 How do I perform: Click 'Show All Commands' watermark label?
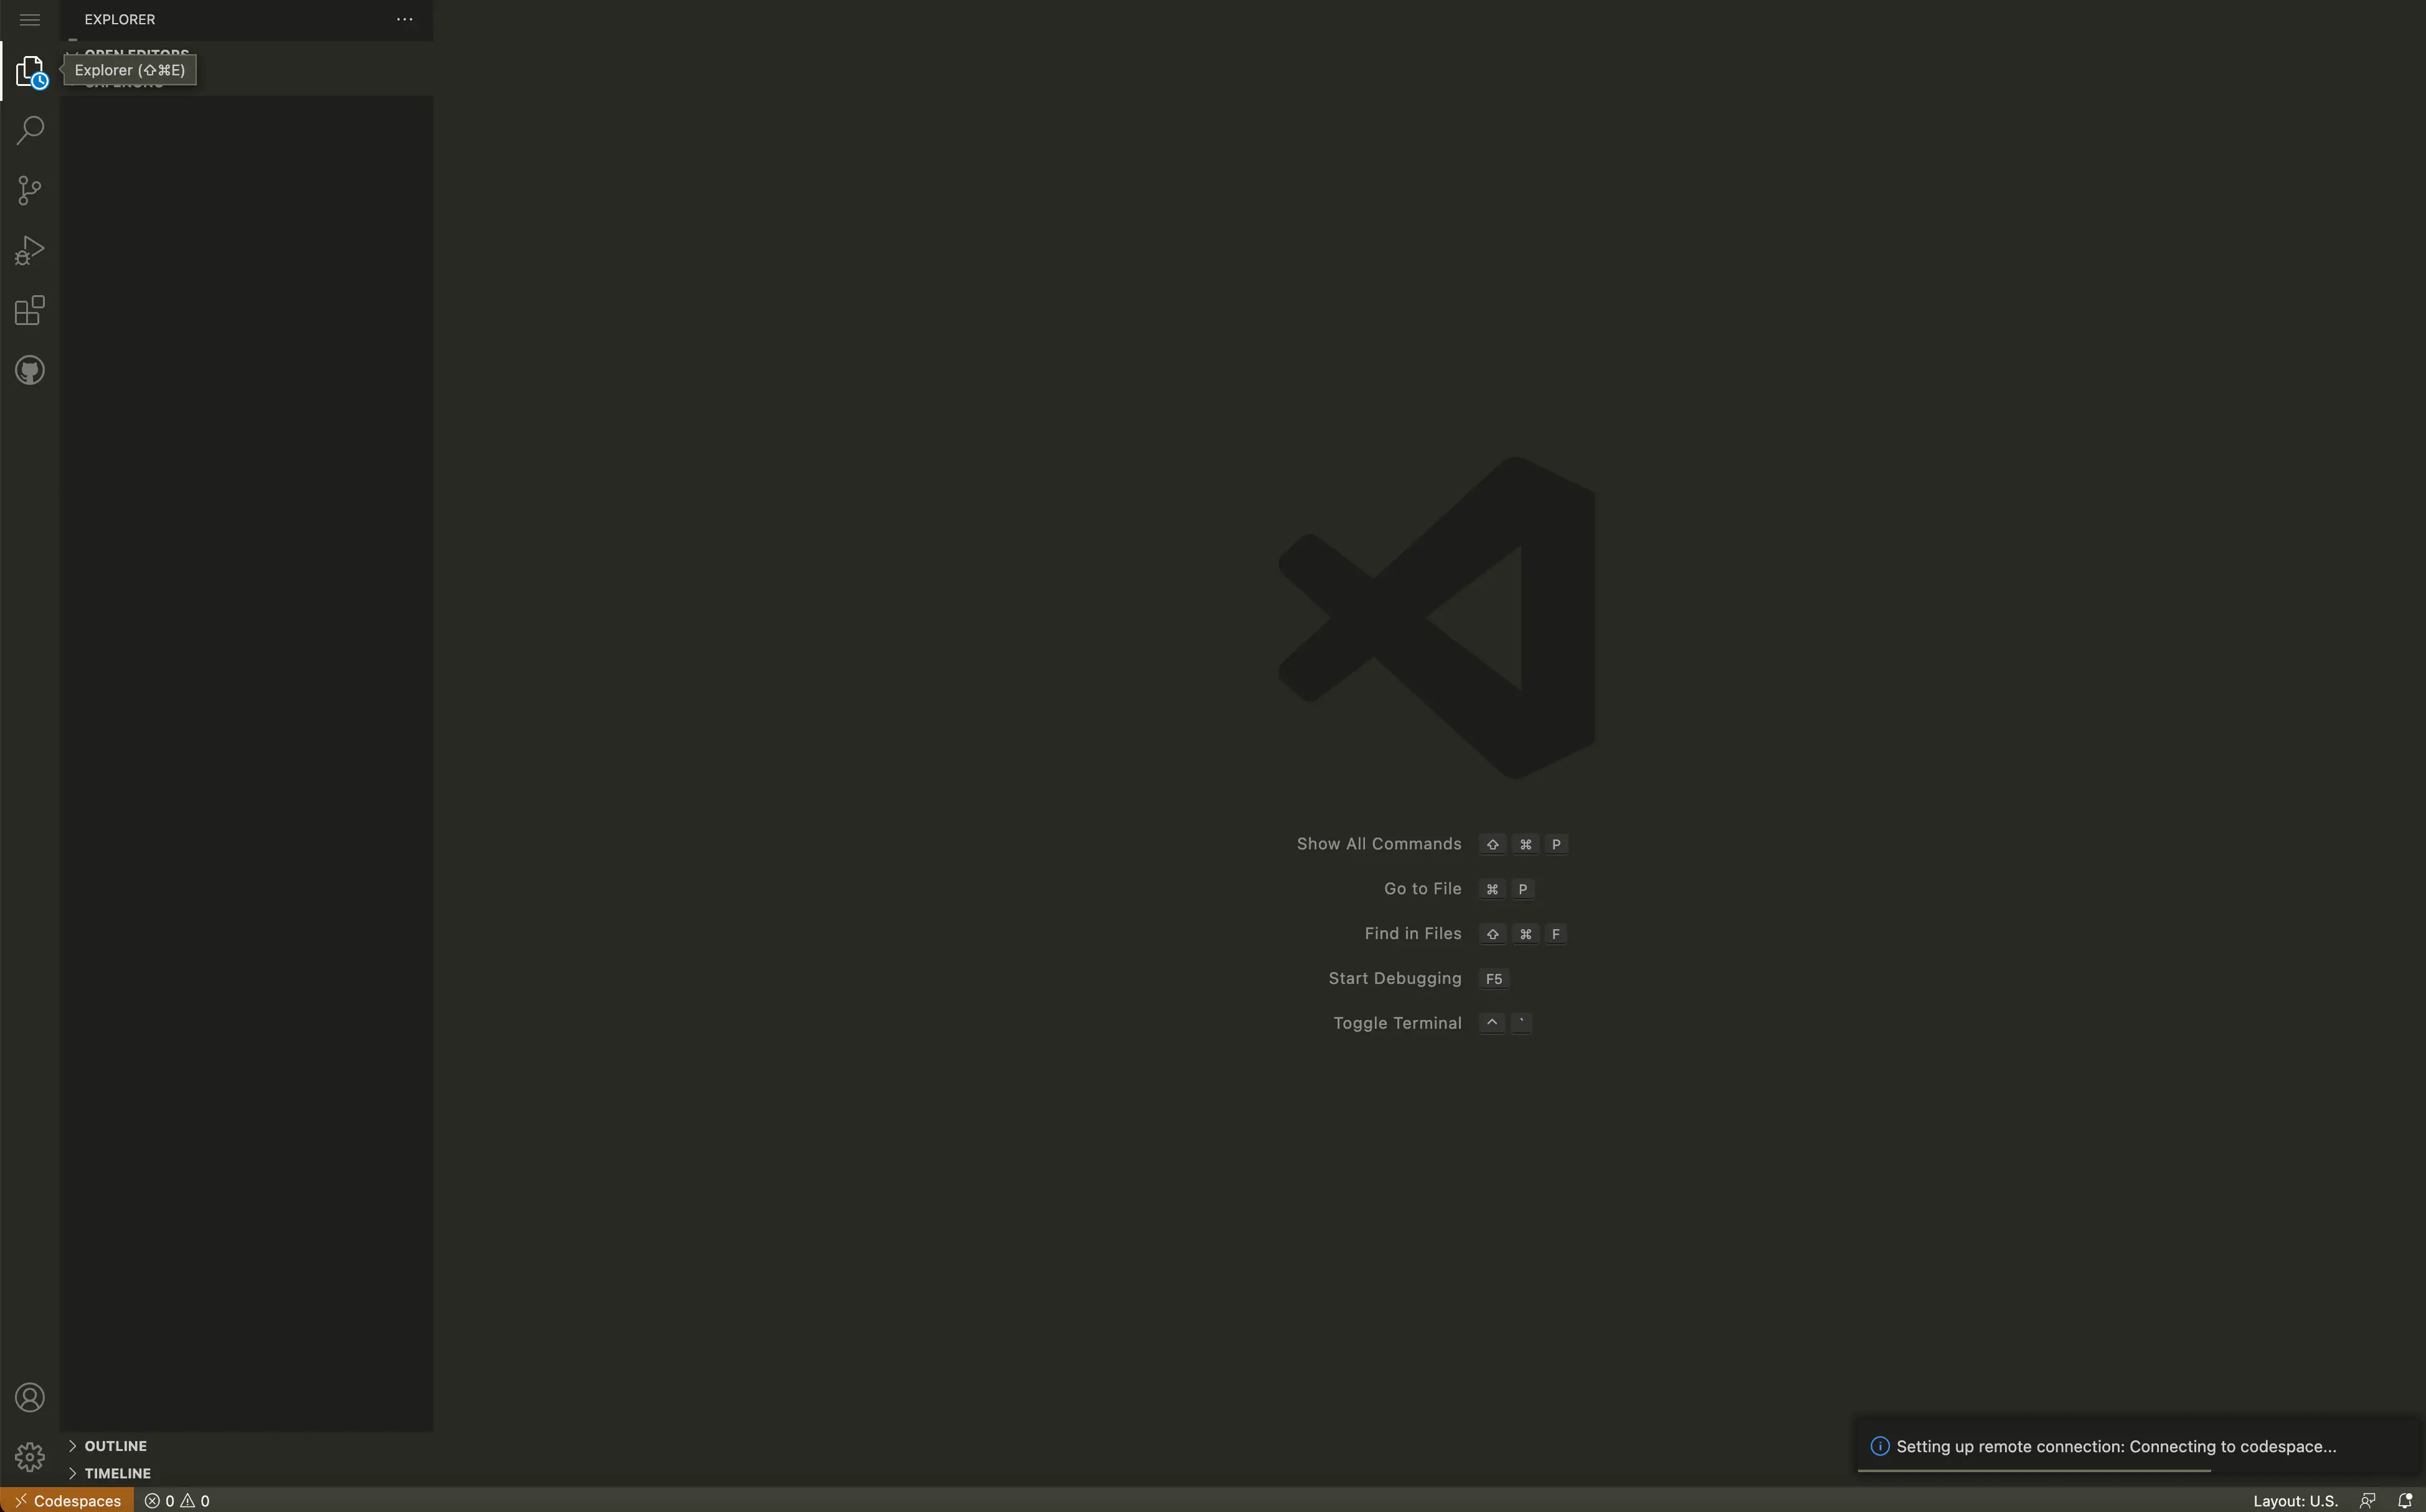1379,844
